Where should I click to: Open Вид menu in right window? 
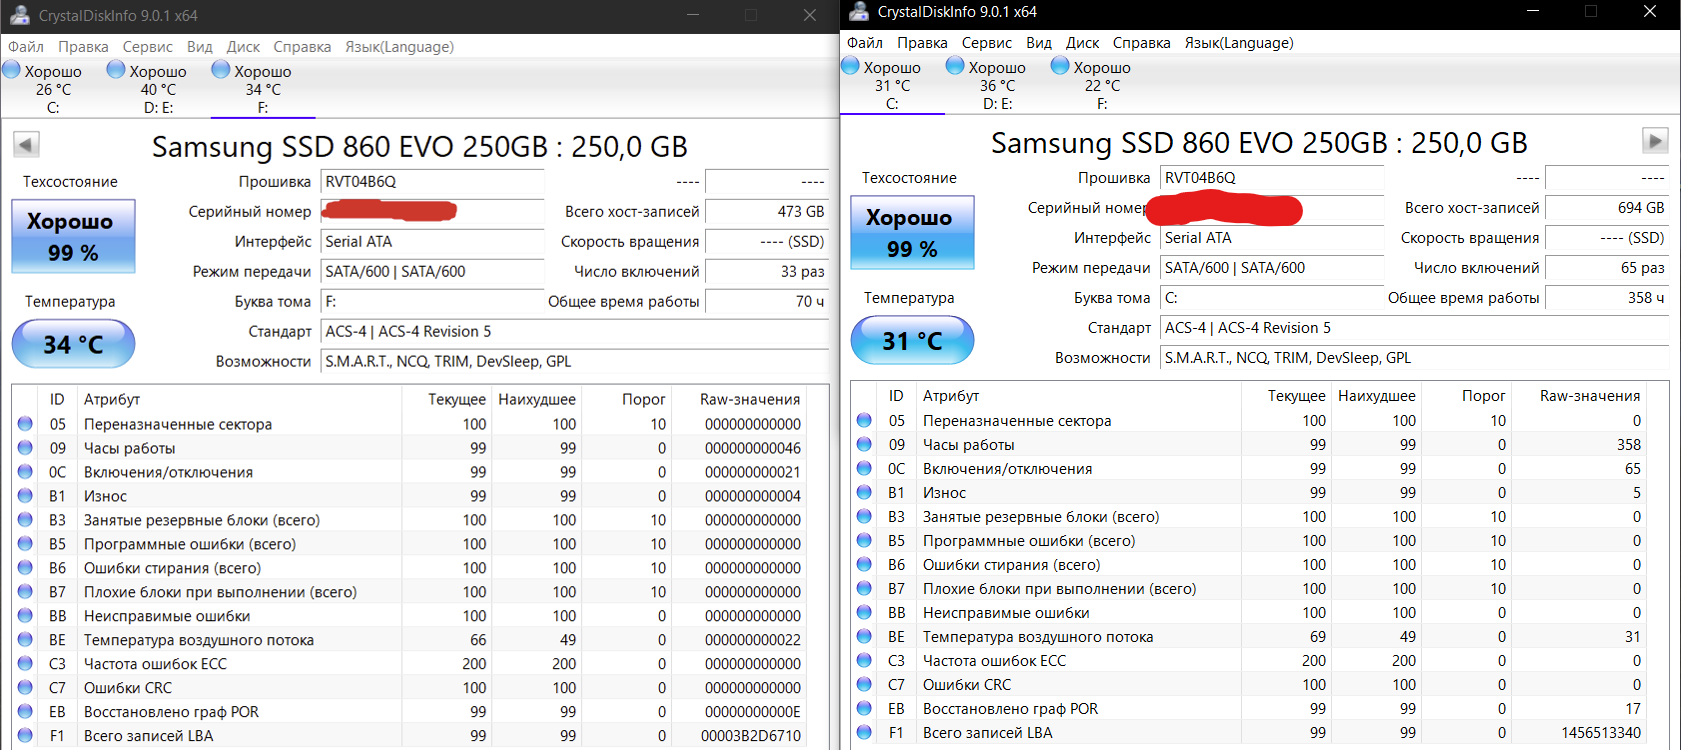(1039, 43)
